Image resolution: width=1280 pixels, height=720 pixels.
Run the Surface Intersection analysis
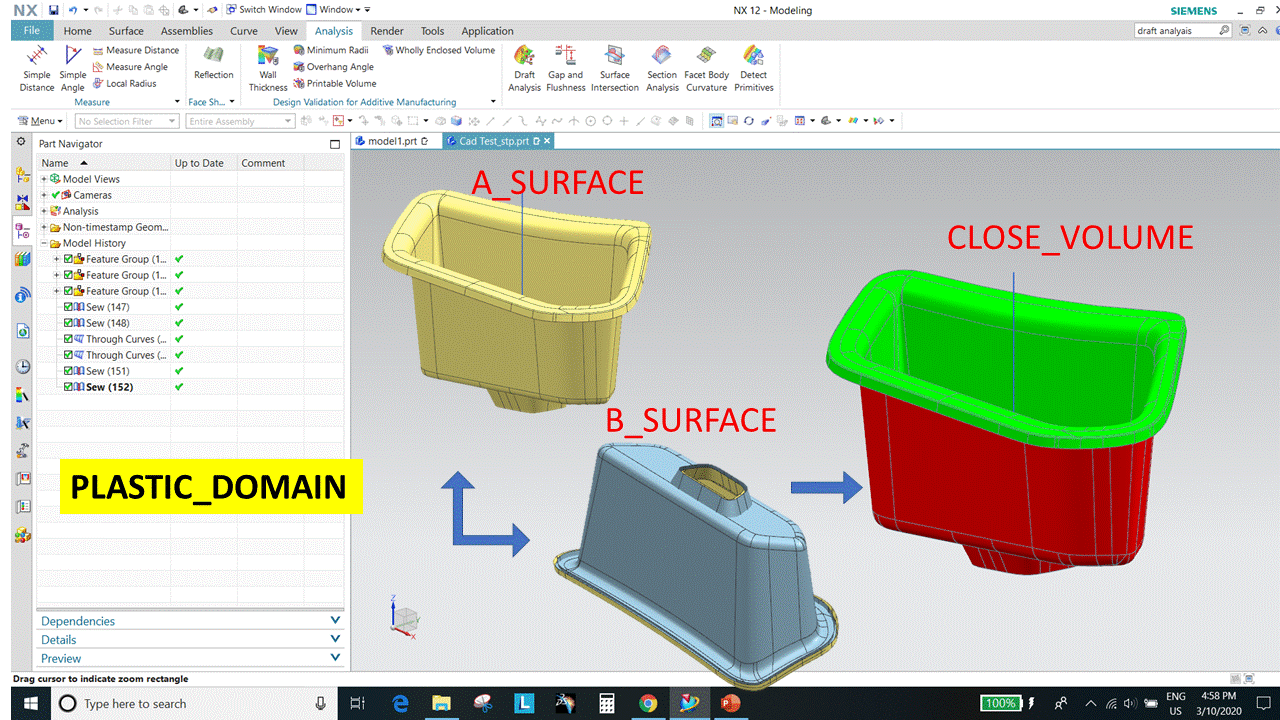click(614, 67)
